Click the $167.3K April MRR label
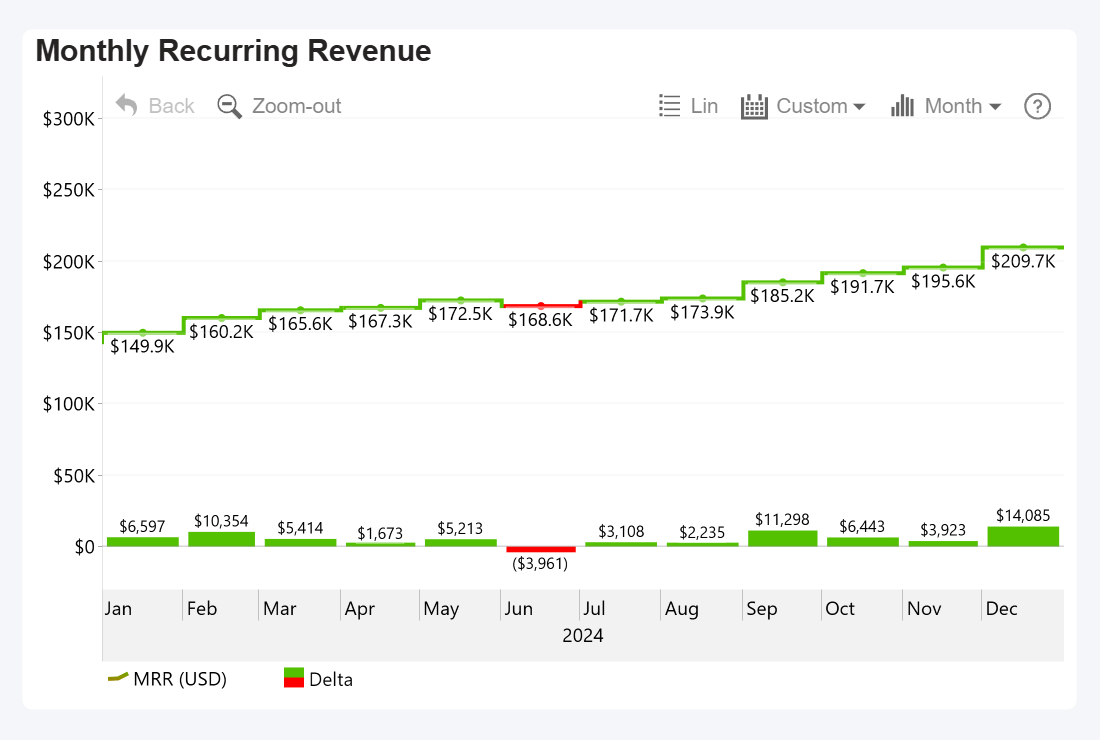The image size is (1100, 740). point(380,321)
